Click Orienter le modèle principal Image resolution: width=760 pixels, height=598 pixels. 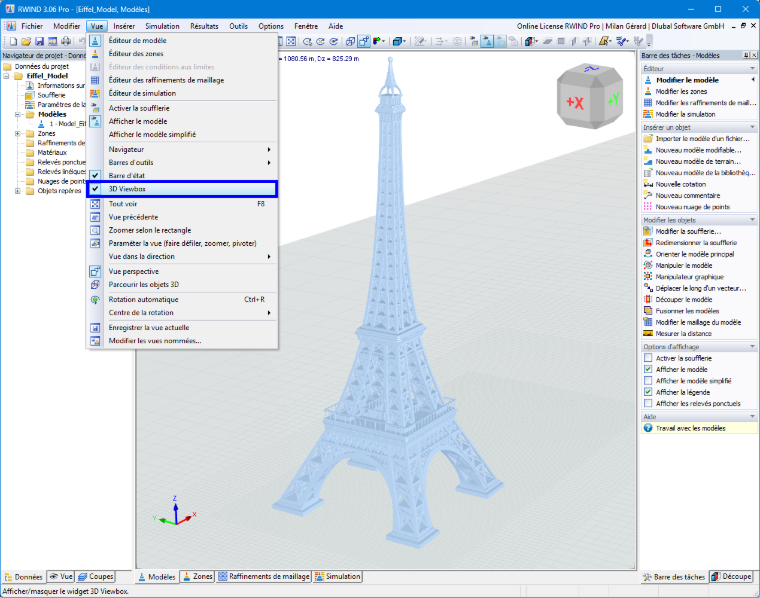pyautogui.click(x=695, y=254)
